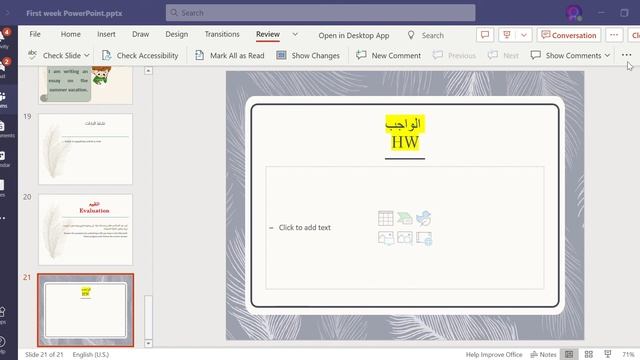640x360 pixels.
Task: Switch to the Transitions tab
Action: (x=222, y=34)
